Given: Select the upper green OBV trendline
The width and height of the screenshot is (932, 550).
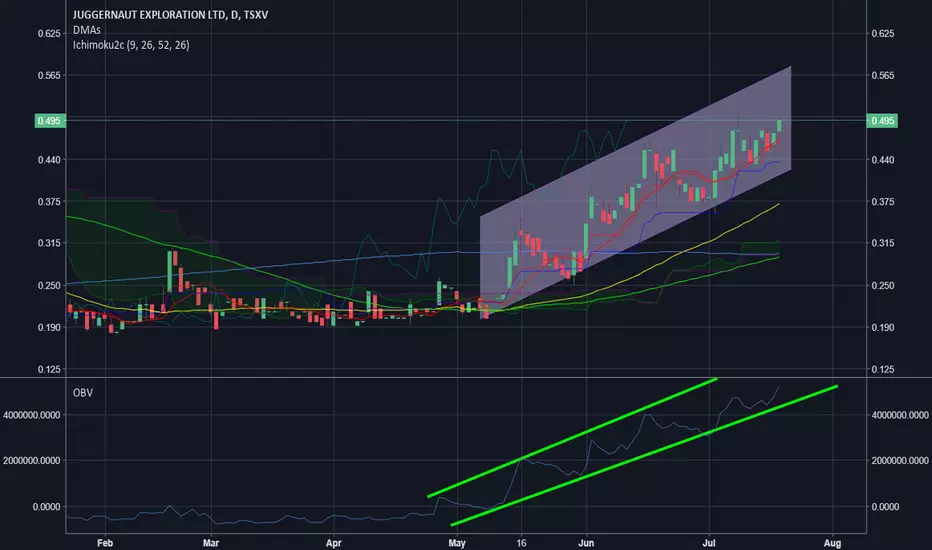Looking at the screenshot, I should (572, 437).
